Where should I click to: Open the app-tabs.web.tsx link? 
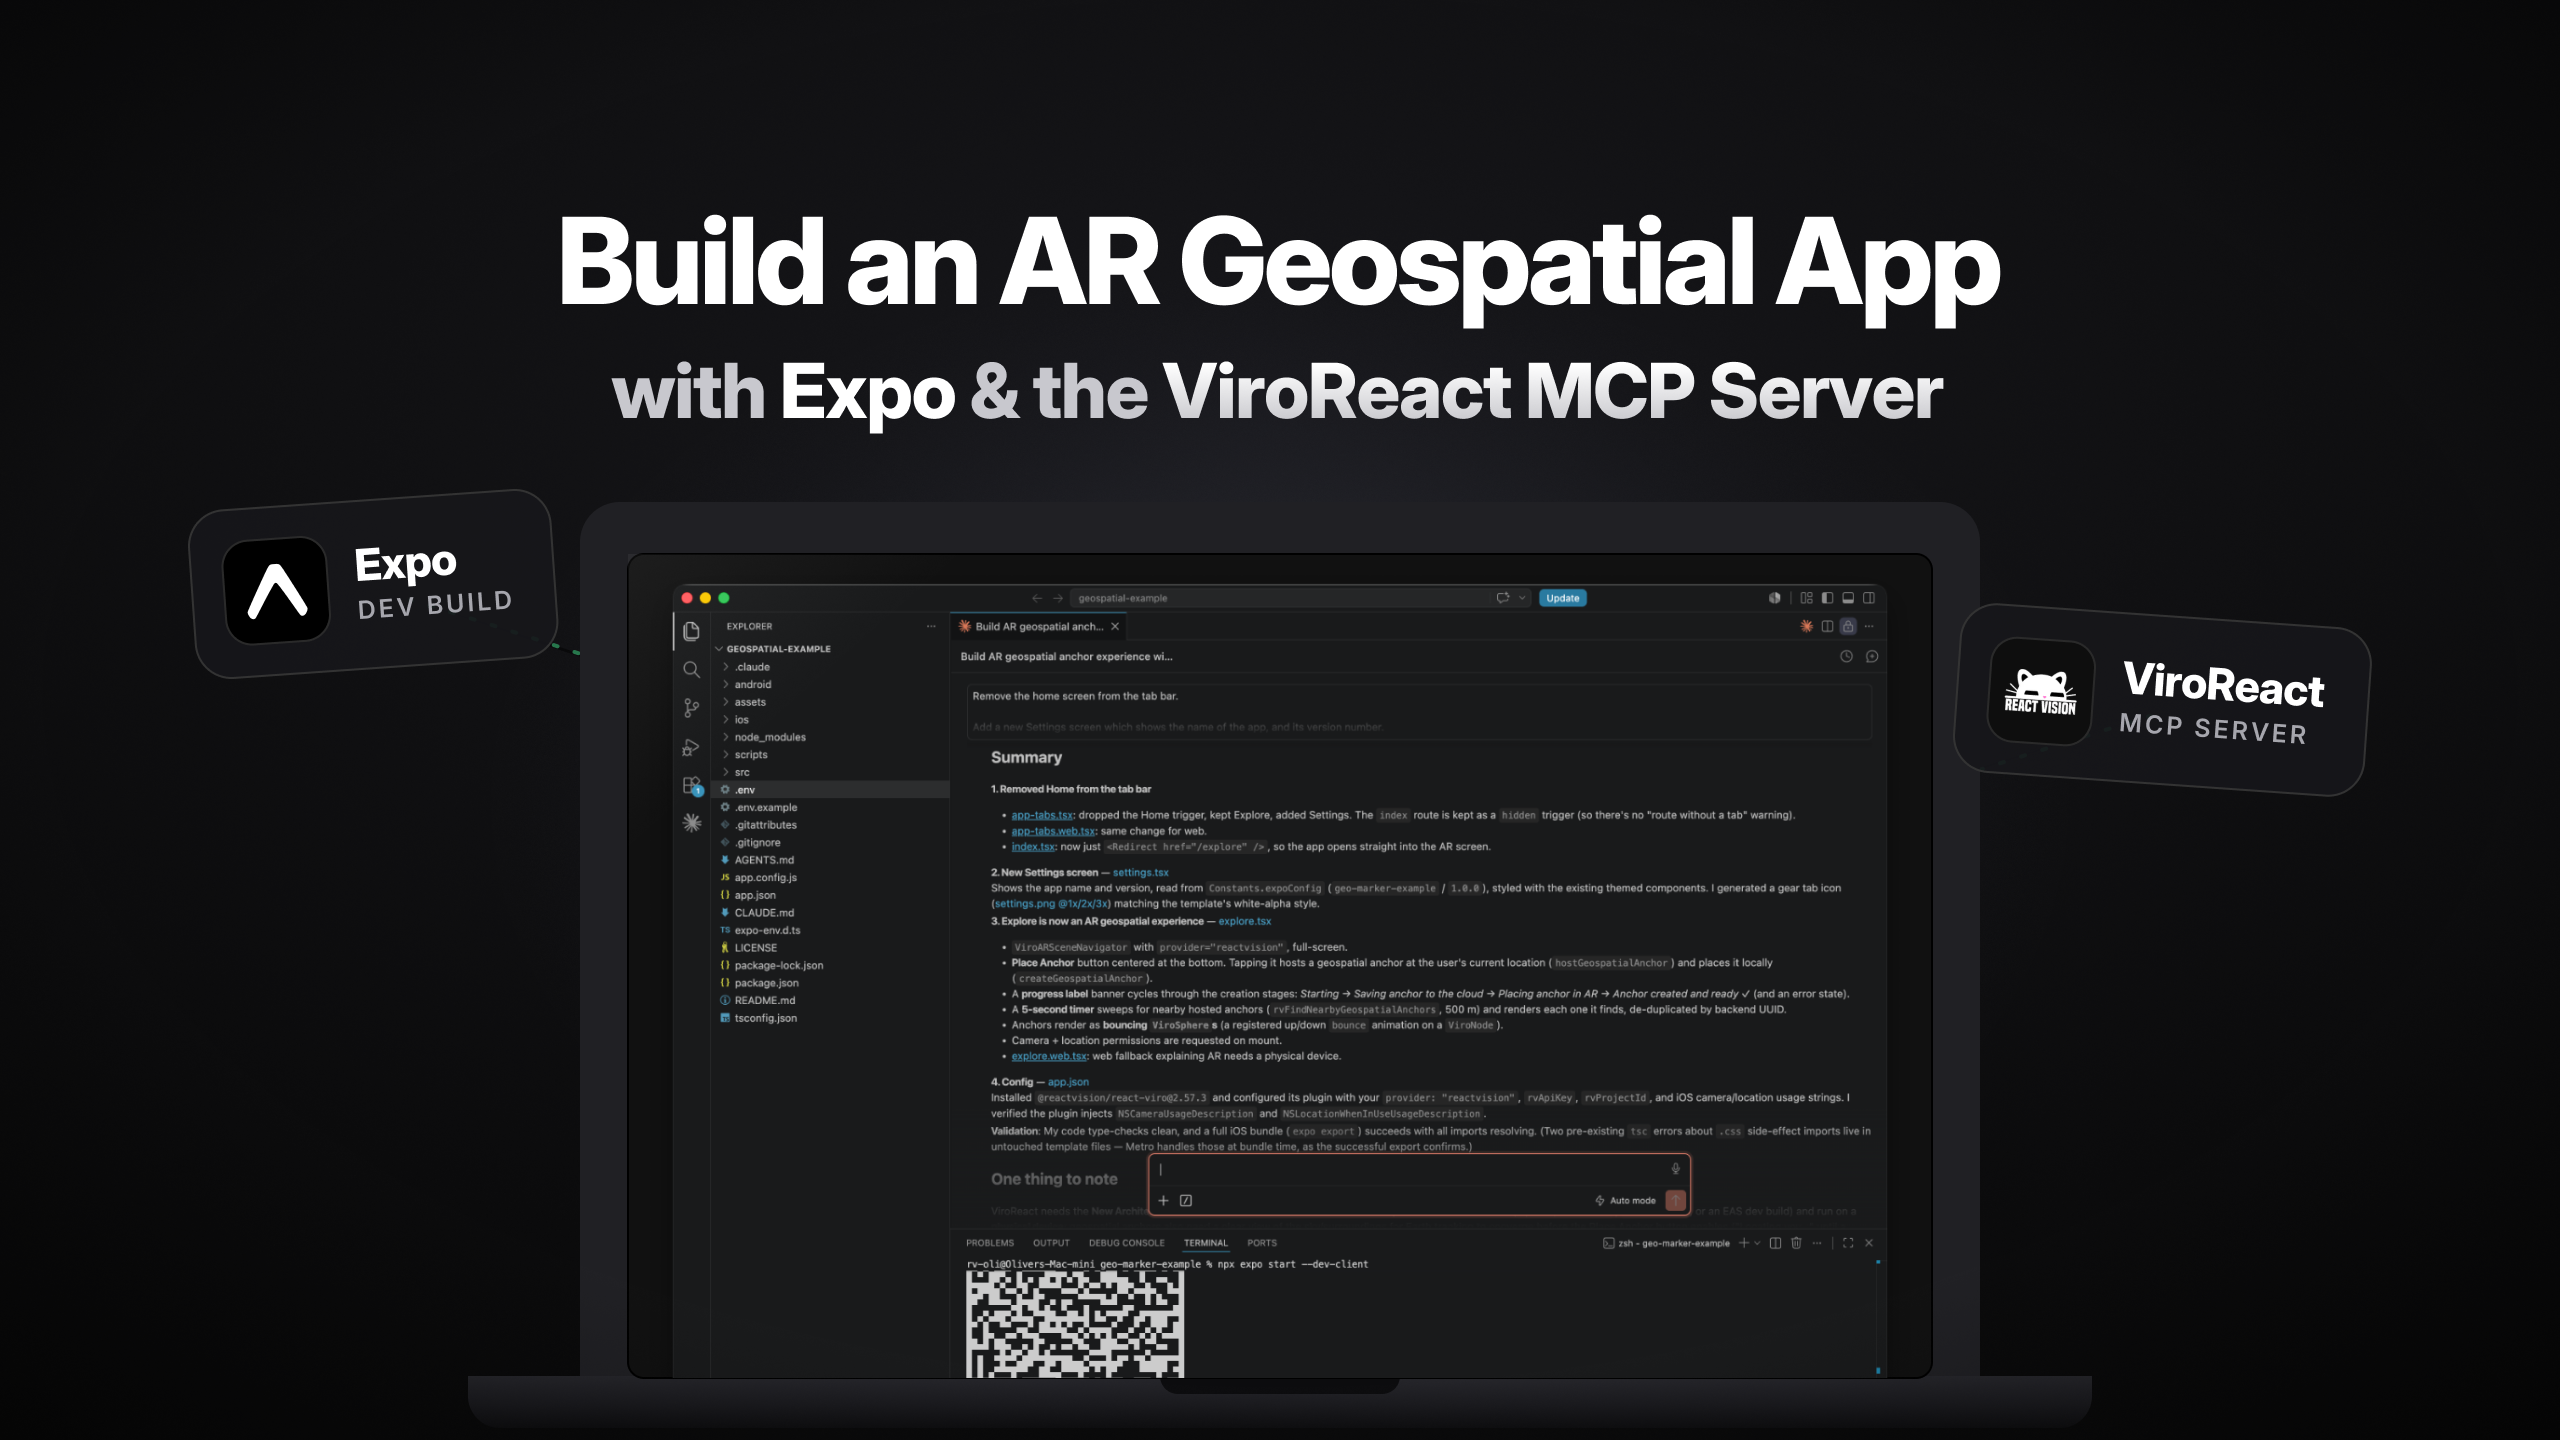[x=1053, y=831]
